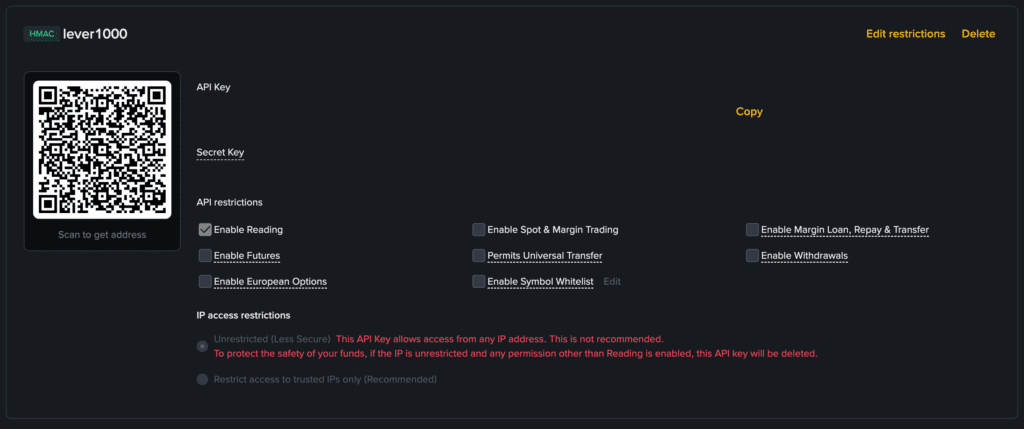Click Edit restrictions link
This screenshot has height=429, width=1024.
click(x=905, y=34)
